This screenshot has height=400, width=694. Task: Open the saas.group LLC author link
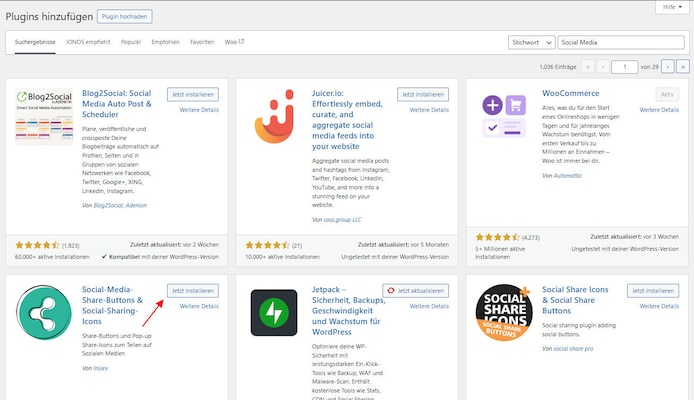tap(343, 219)
